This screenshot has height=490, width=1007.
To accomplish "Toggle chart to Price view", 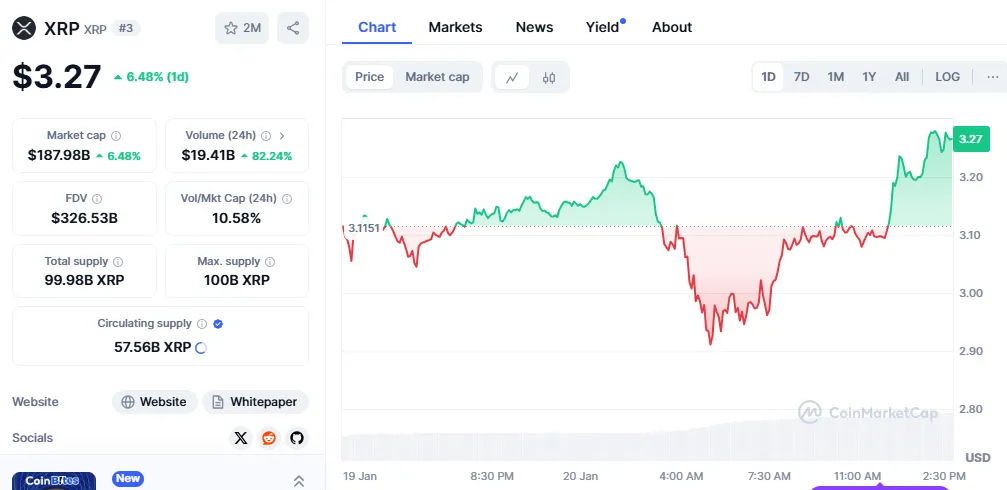I will click(369, 77).
